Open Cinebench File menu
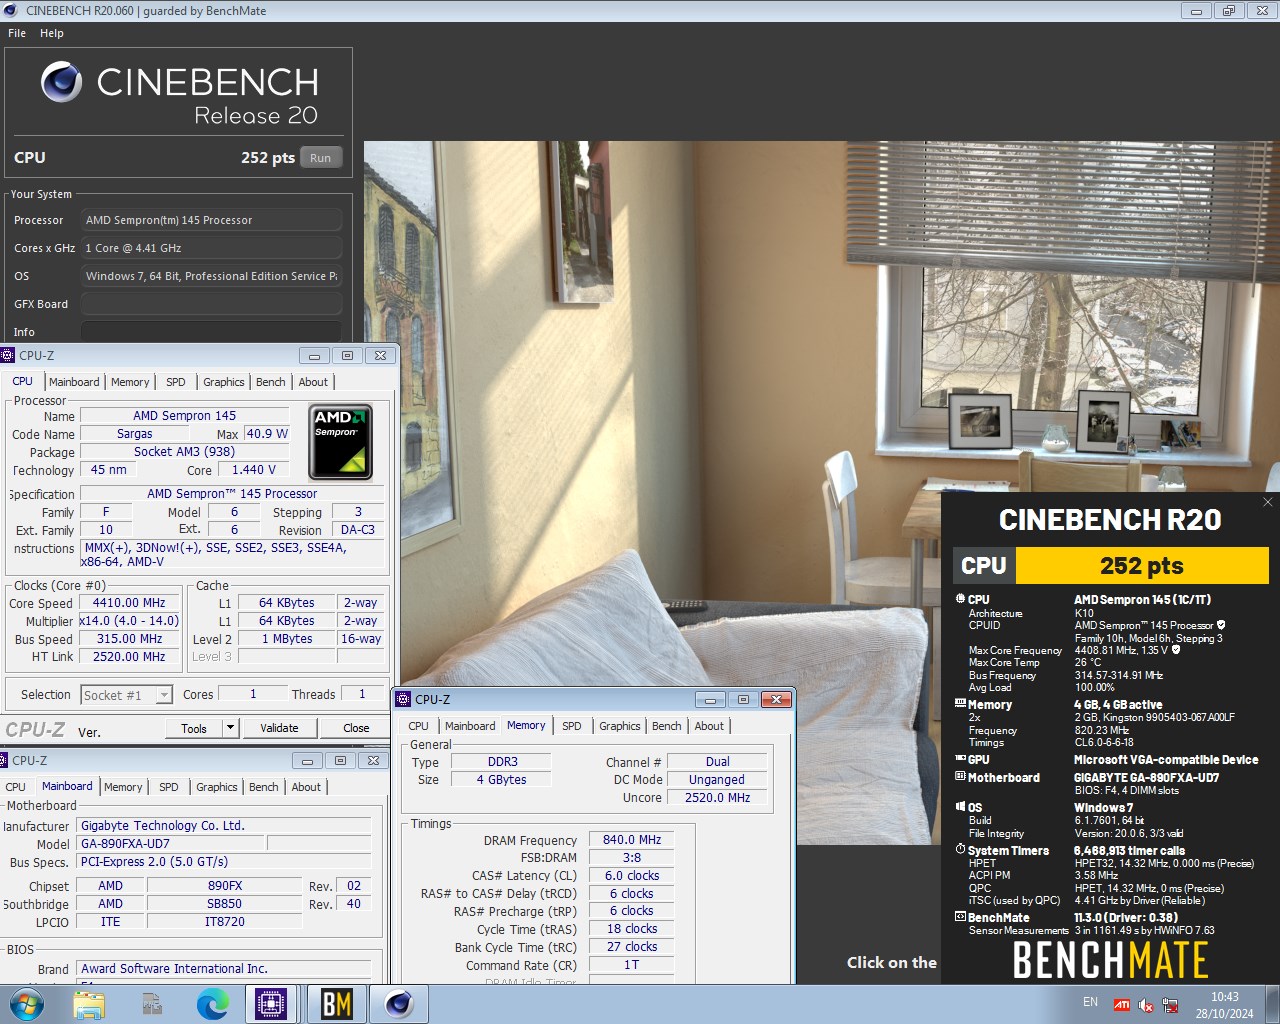 [x=17, y=33]
